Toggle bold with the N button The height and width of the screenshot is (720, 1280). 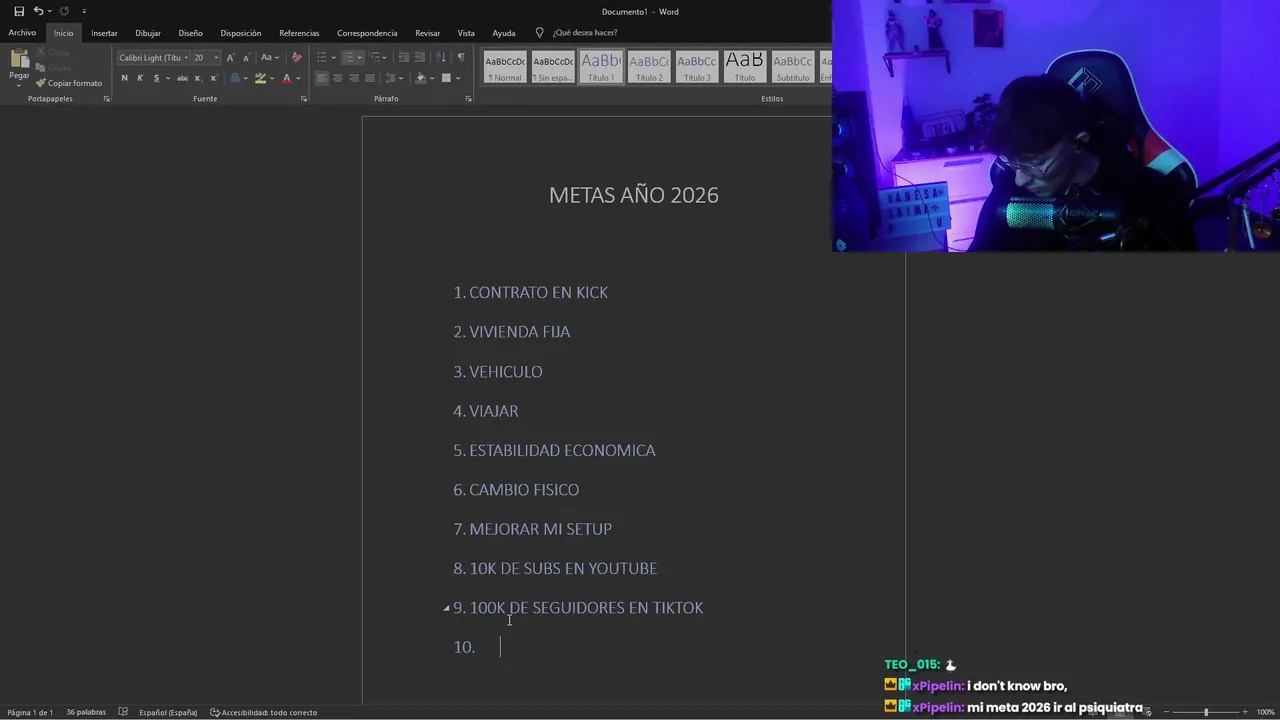124,78
